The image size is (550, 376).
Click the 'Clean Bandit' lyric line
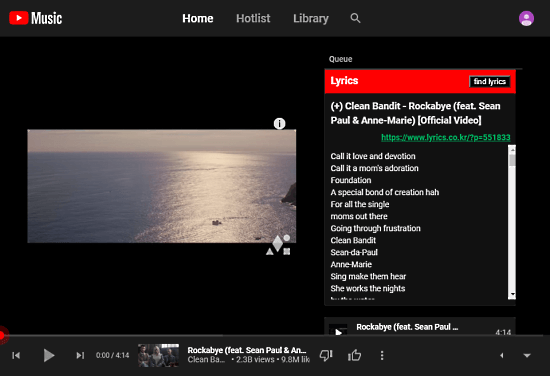[353, 240]
